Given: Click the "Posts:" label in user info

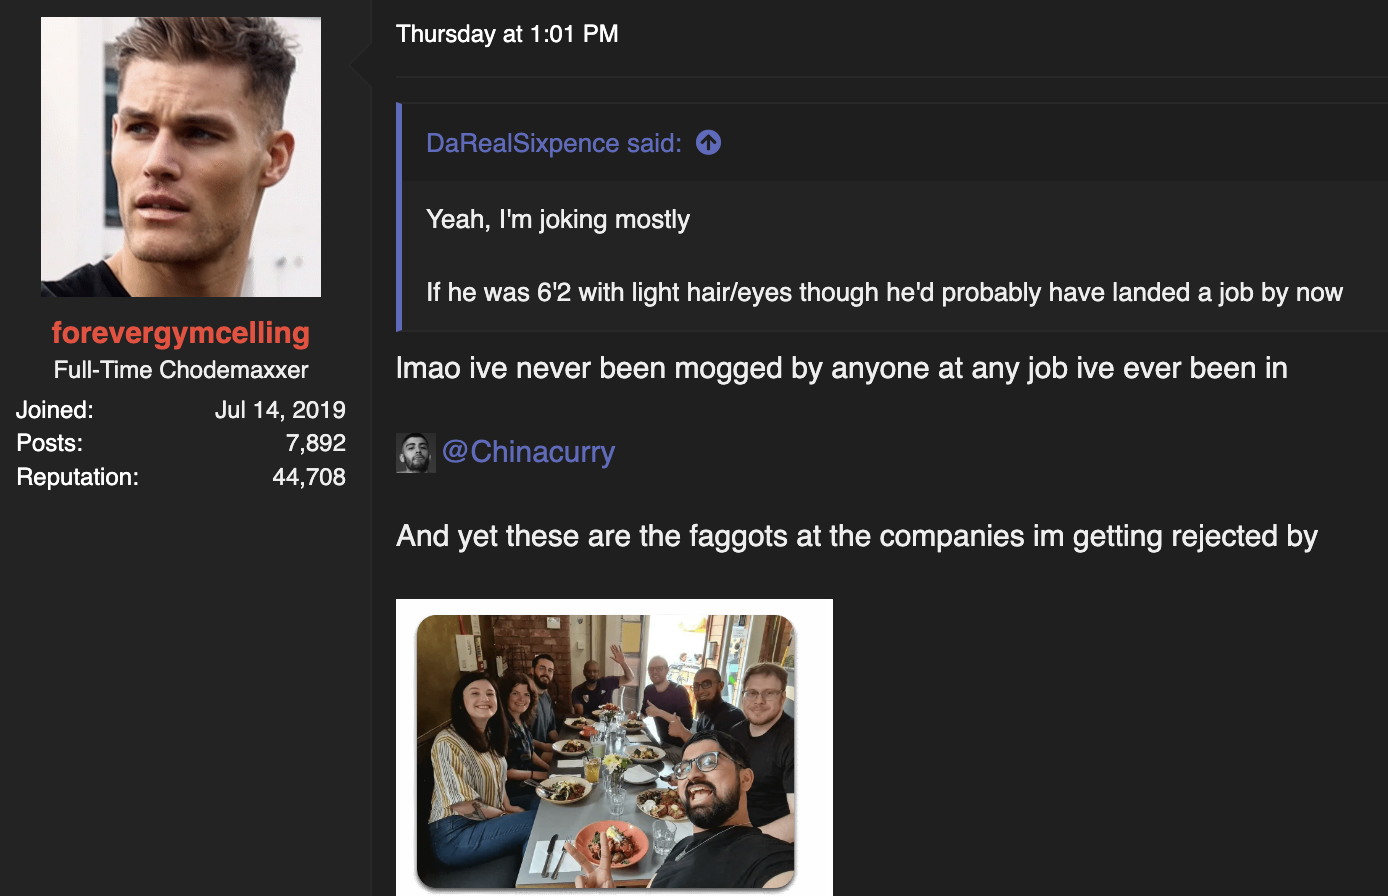Looking at the screenshot, I should [x=50, y=443].
